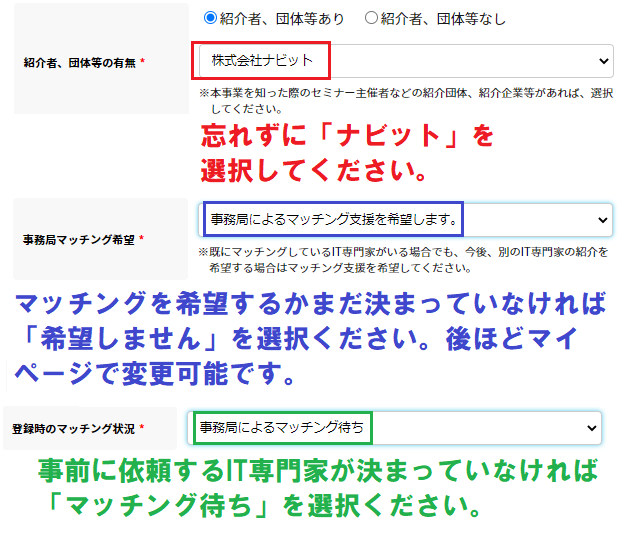Click the red asterisk beside 紹介者、団体等の有無
636x535 pixels.
(x=143, y=62)
